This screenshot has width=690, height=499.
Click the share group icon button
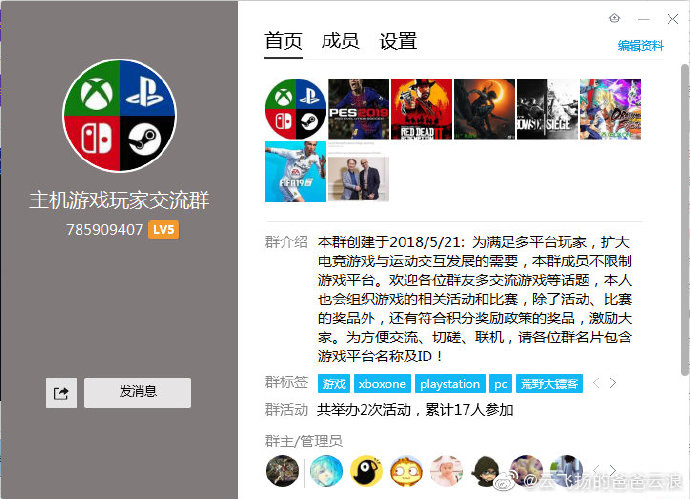click(61, 393)
